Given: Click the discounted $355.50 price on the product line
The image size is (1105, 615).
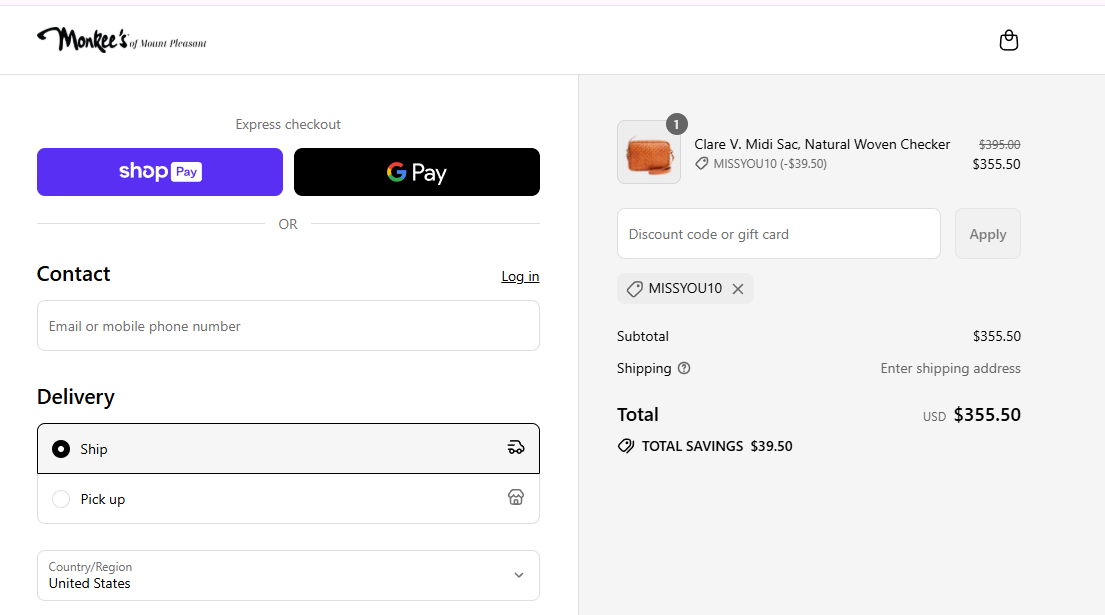Looking at the screenshot, I should click(996, 164).
